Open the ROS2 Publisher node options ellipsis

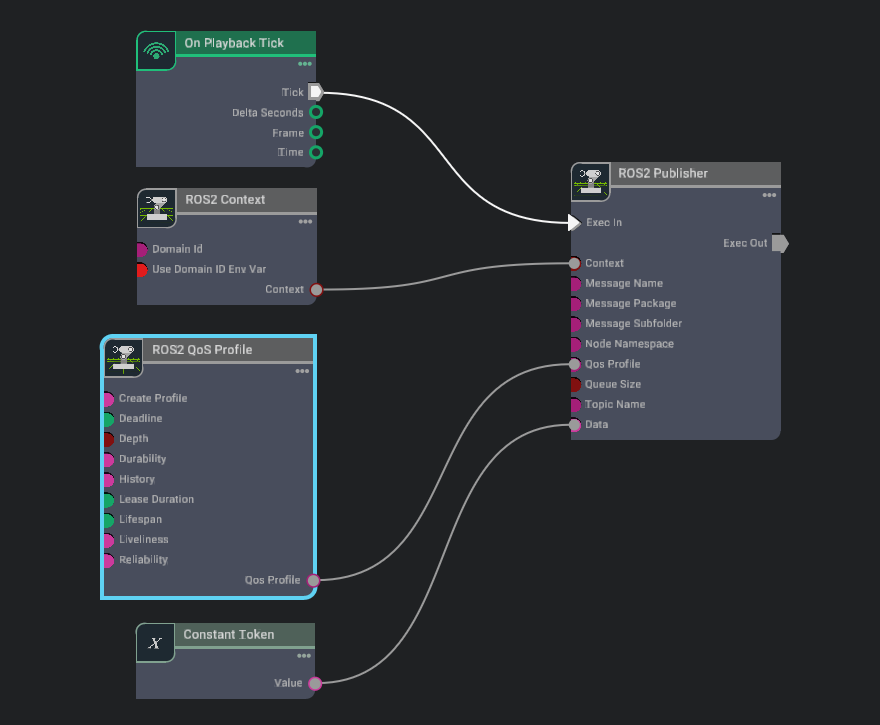pyautogui.click(x=768, y=196)
